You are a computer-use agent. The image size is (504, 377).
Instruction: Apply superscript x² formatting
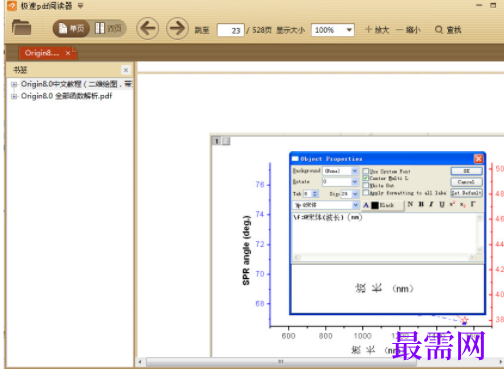pos(452,204)
